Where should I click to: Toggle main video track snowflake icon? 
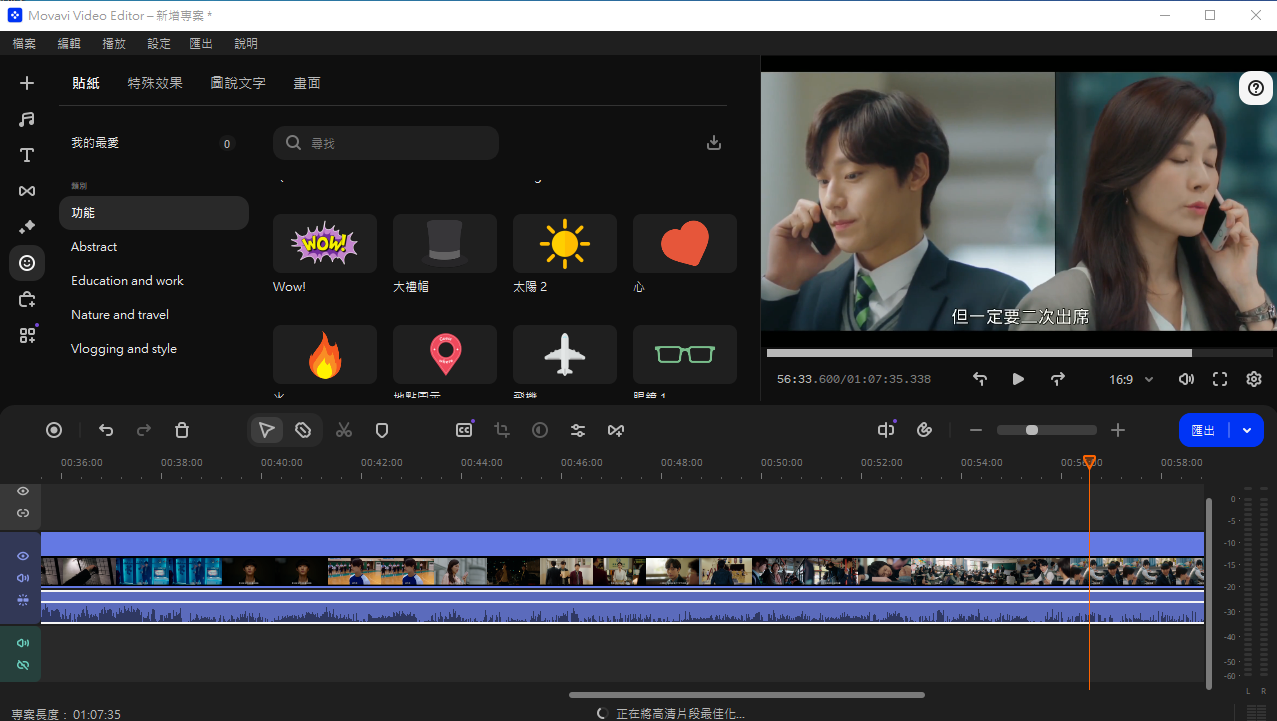(x=23, y=600)
